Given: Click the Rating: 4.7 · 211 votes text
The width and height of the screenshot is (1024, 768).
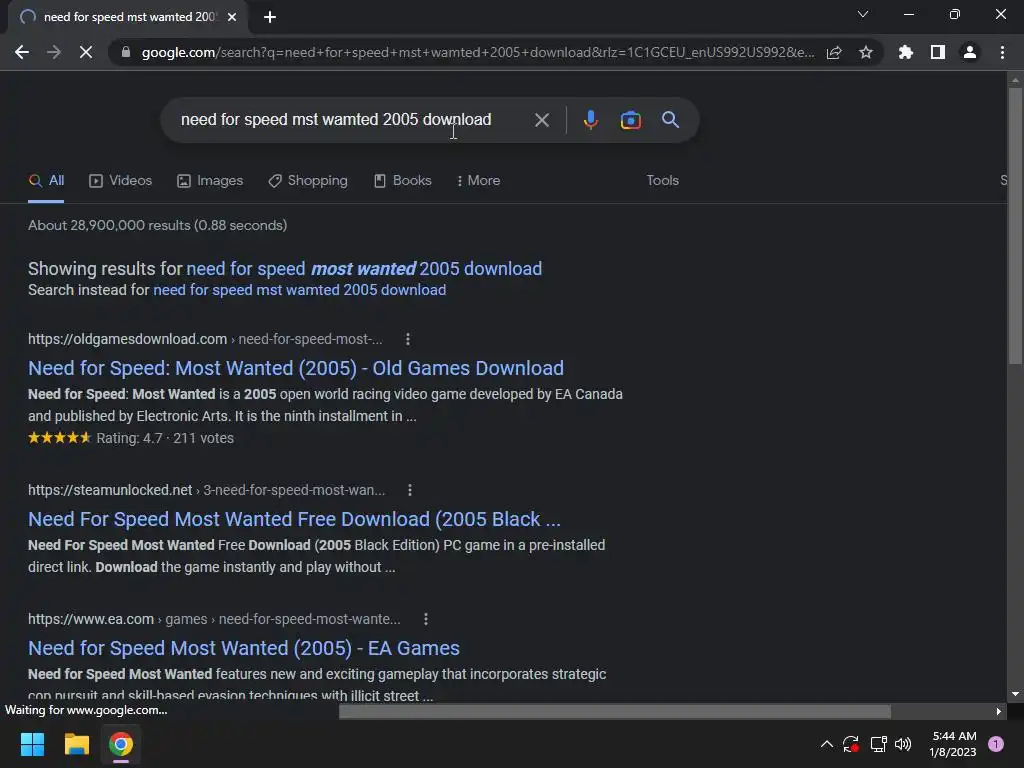Looking at the screenshot, I should click(165, 438).
